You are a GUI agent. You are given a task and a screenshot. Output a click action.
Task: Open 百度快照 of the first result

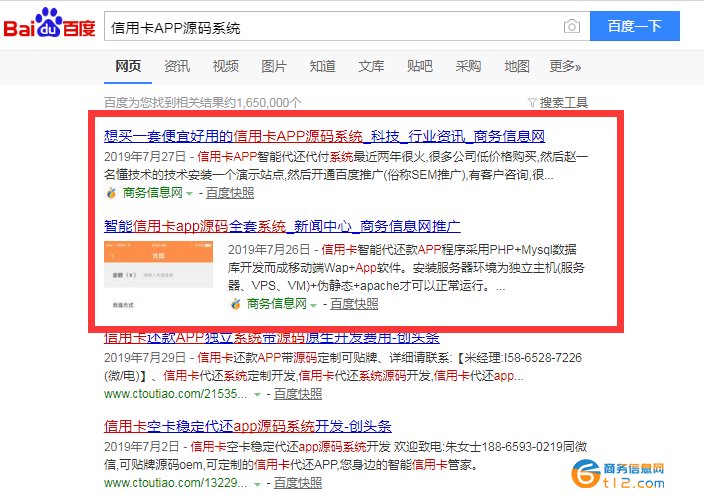[230, 193]
